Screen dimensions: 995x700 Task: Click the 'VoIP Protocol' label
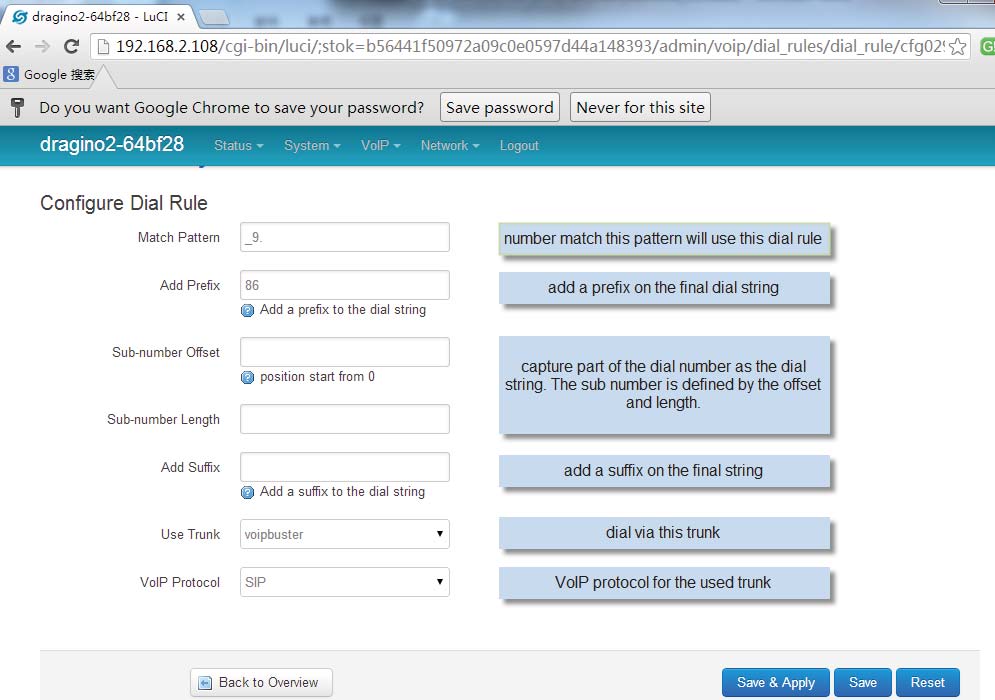pos(180,583)
